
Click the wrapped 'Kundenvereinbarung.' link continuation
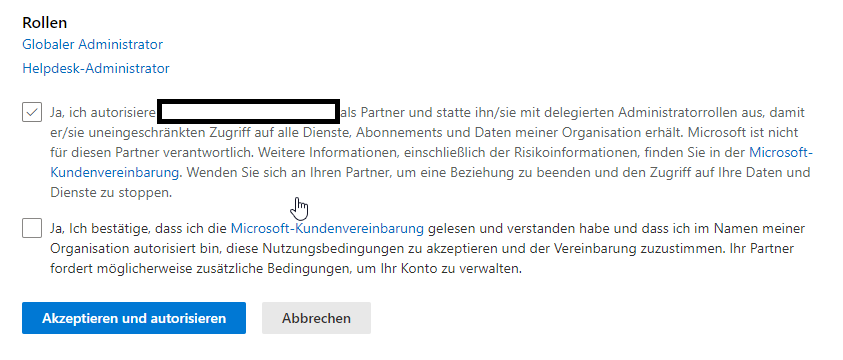[116, 172]
